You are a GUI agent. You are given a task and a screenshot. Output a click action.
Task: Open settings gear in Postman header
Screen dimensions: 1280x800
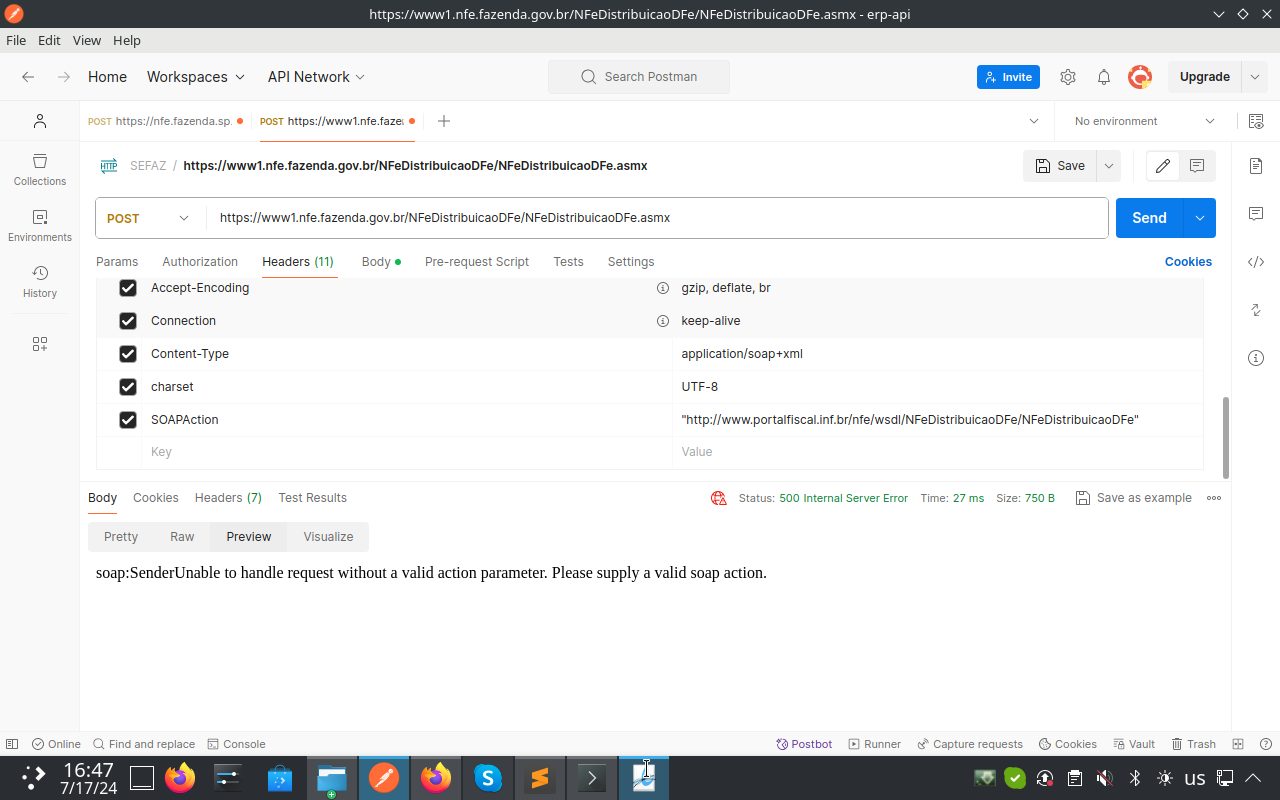(1068, 77)
